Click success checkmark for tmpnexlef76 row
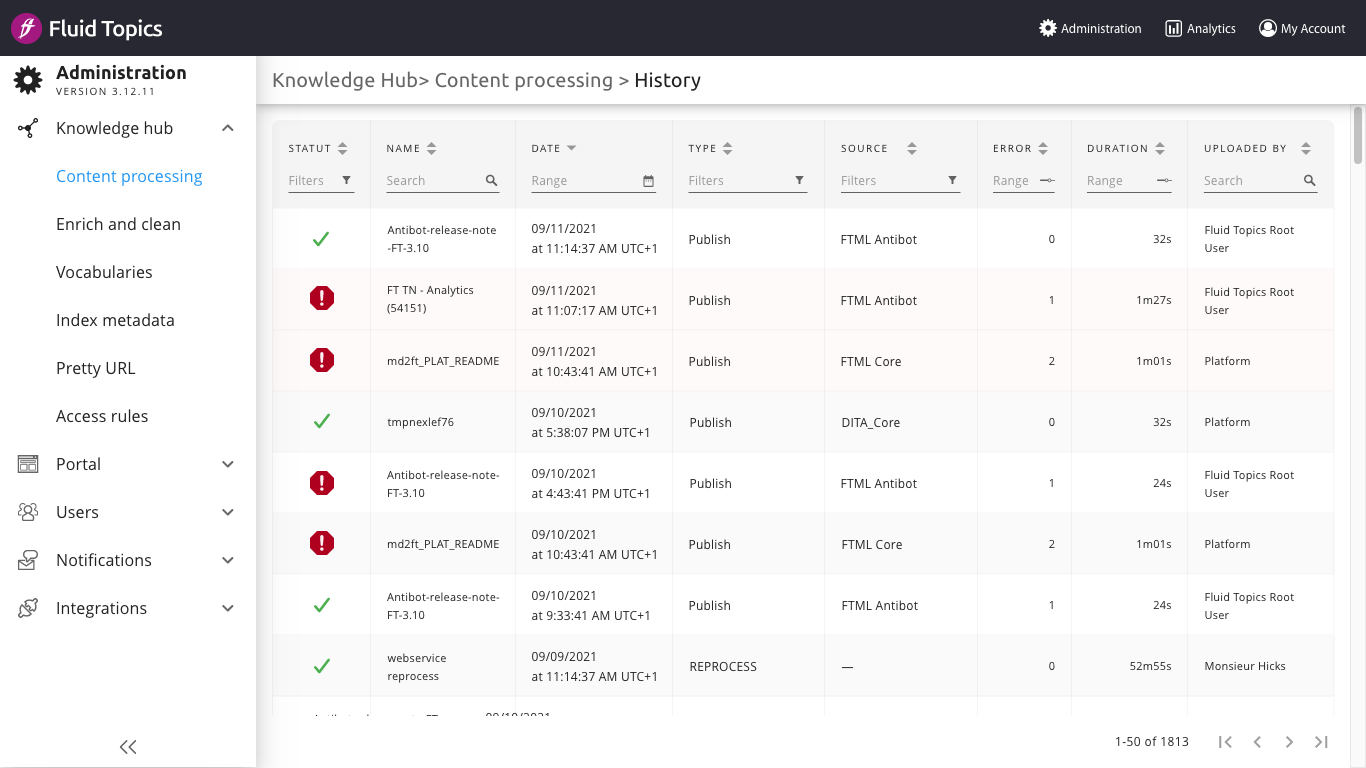This screenshot has height=768, width=1366. (322, 422)
